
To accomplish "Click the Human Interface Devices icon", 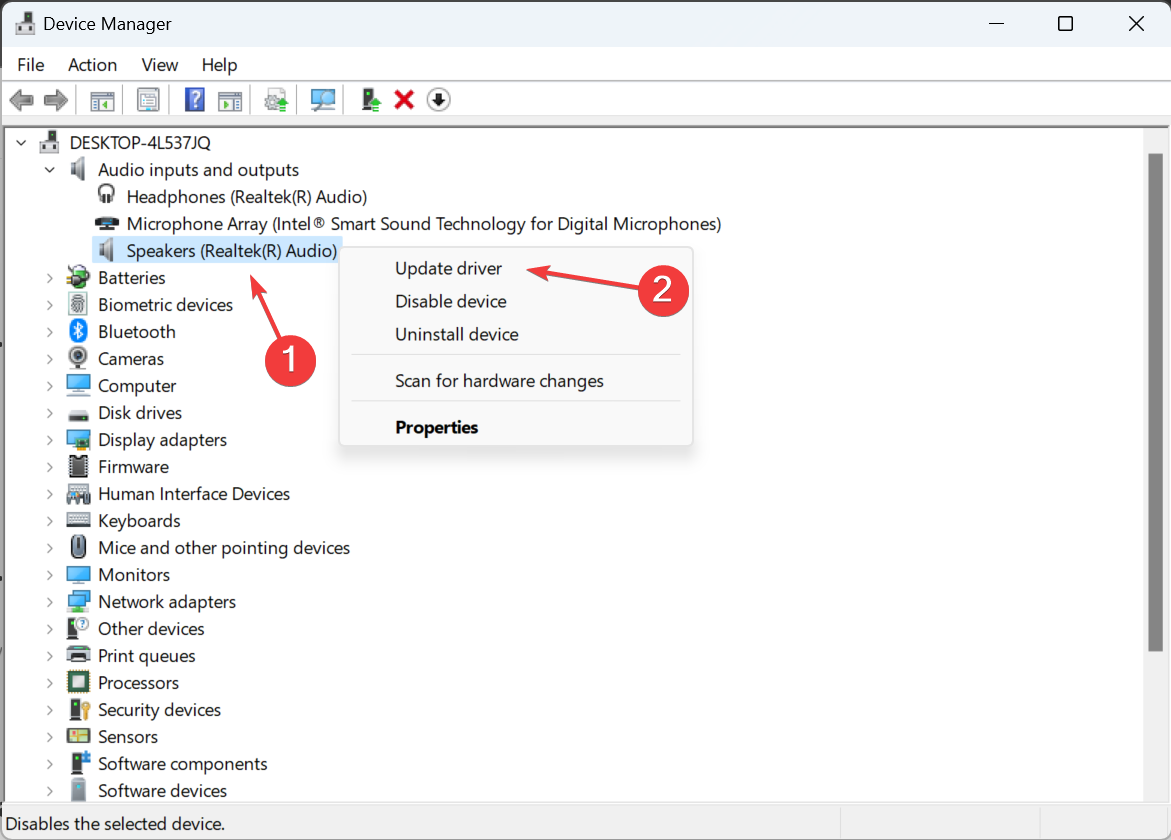I will 78,494.
